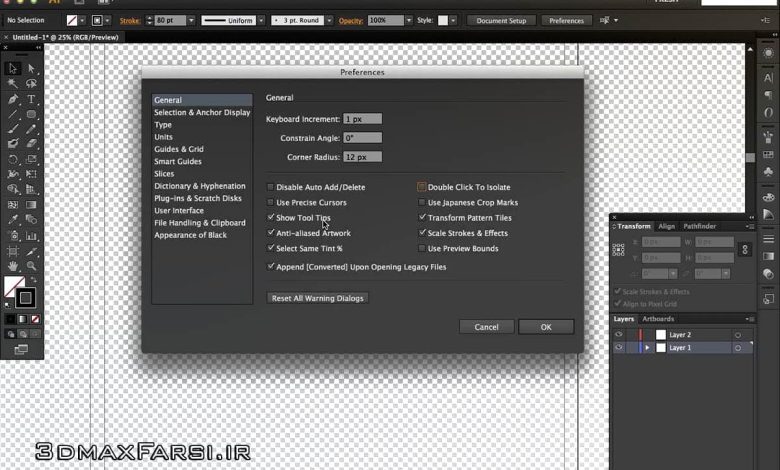Open the Character panel icon in dock
Image resolution: width=780 pixels, height=470 pixels.
coord(769,78)
